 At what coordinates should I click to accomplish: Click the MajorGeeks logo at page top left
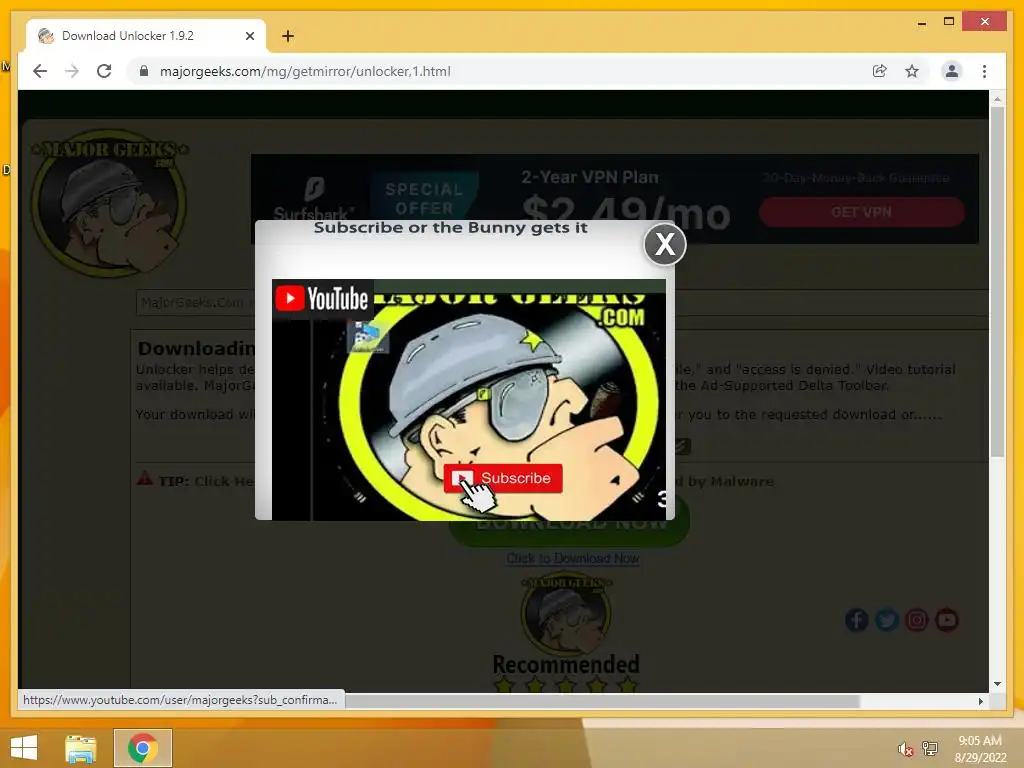109,202
